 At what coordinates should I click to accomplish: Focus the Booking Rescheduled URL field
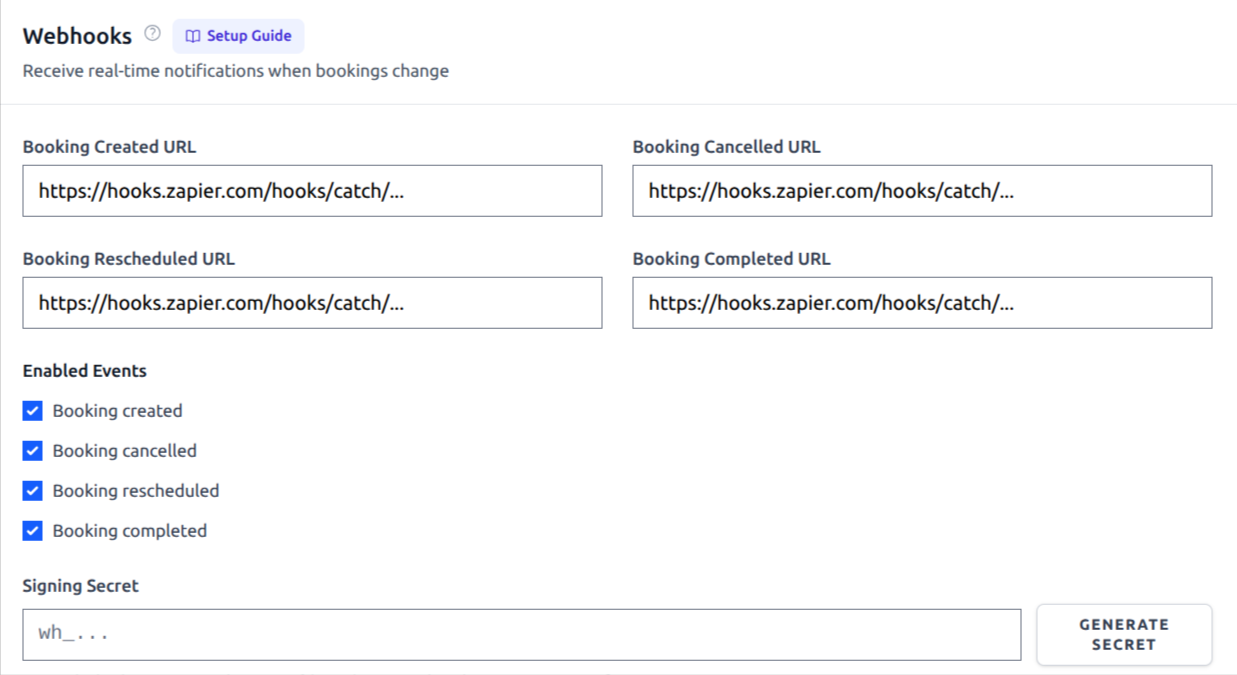tap(312, 303)
